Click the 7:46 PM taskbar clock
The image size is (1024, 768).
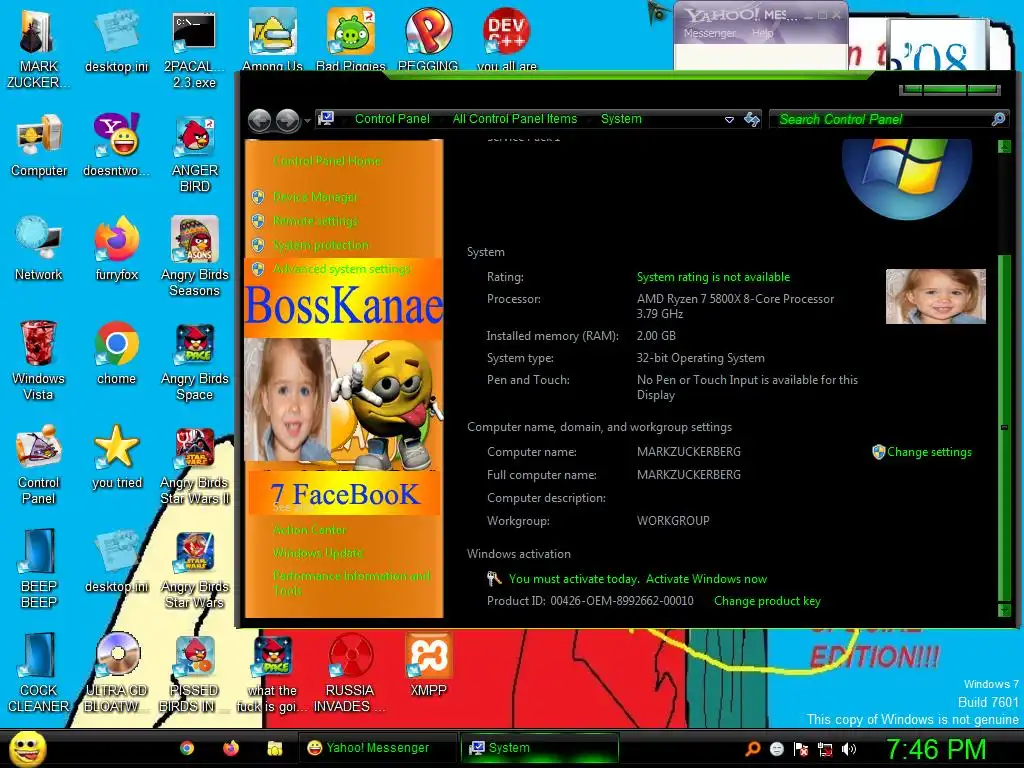[x=935, y=749]
